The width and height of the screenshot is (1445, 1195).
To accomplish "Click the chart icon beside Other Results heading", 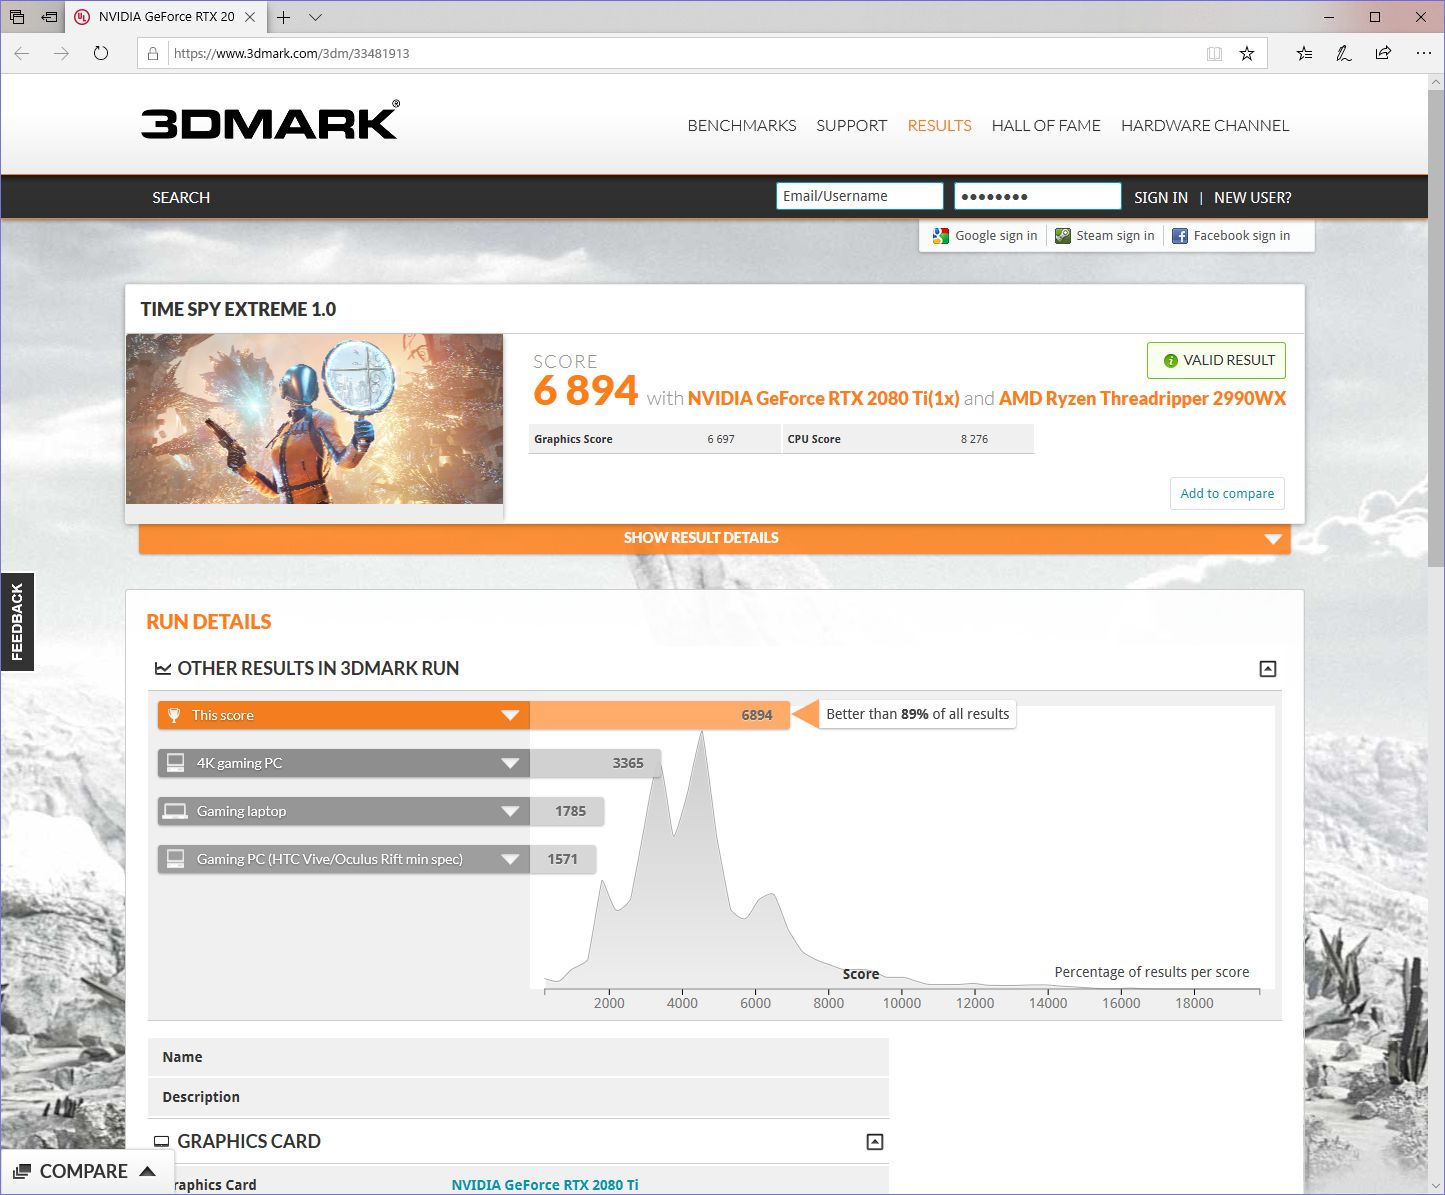I will 163,669.
